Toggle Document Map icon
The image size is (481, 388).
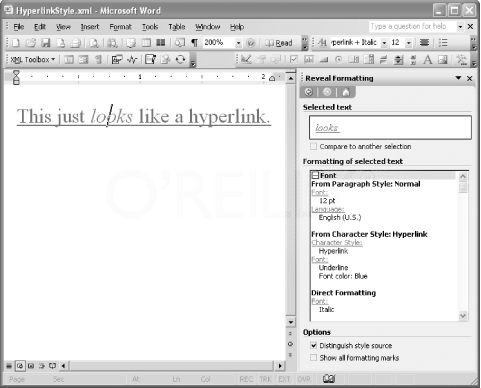point(180,43)
